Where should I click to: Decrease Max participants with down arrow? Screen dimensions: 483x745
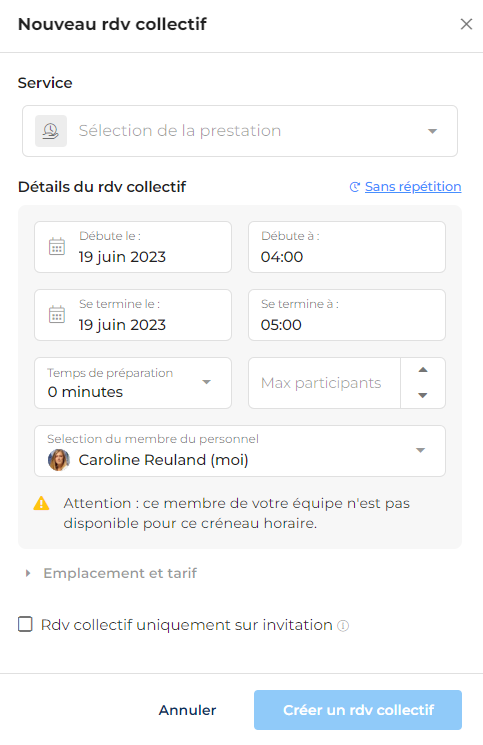[x=423, y=395]
